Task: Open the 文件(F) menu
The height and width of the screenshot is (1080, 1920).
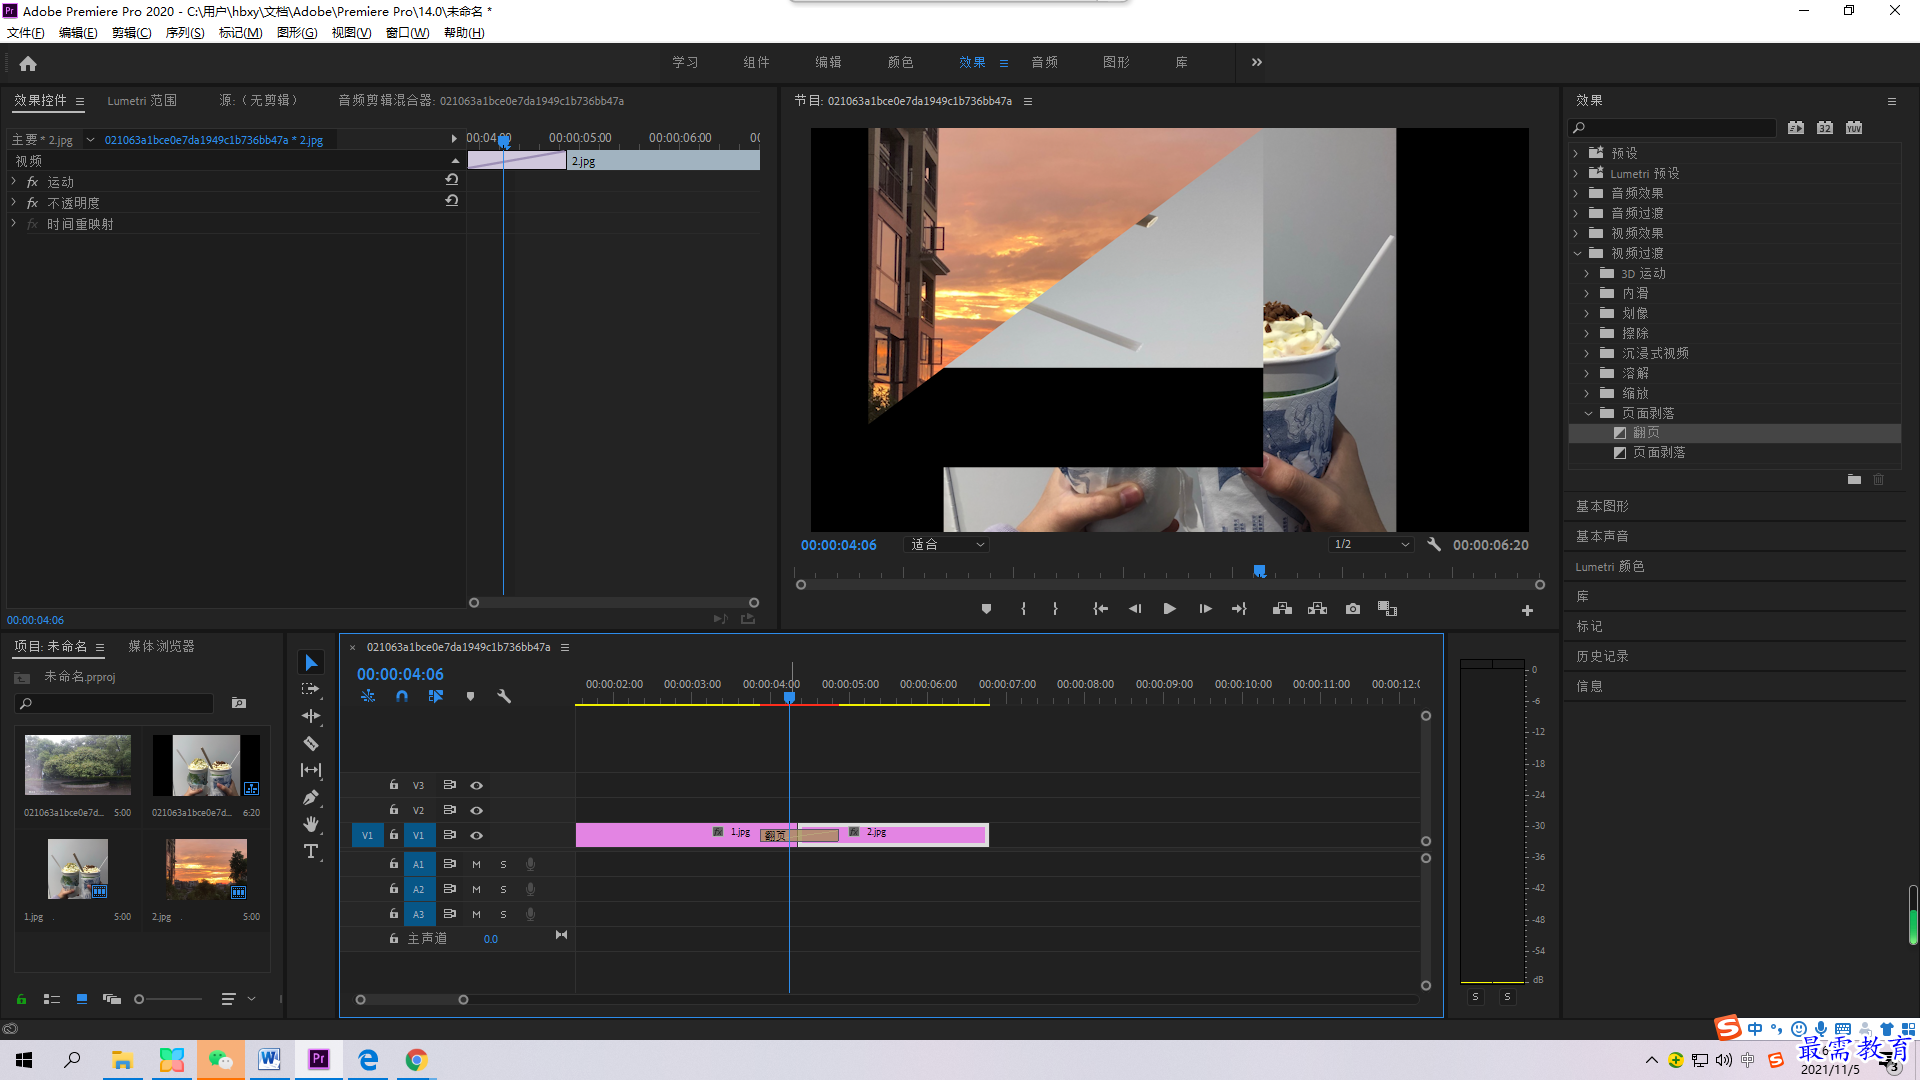Action: [x=26, y=33]
